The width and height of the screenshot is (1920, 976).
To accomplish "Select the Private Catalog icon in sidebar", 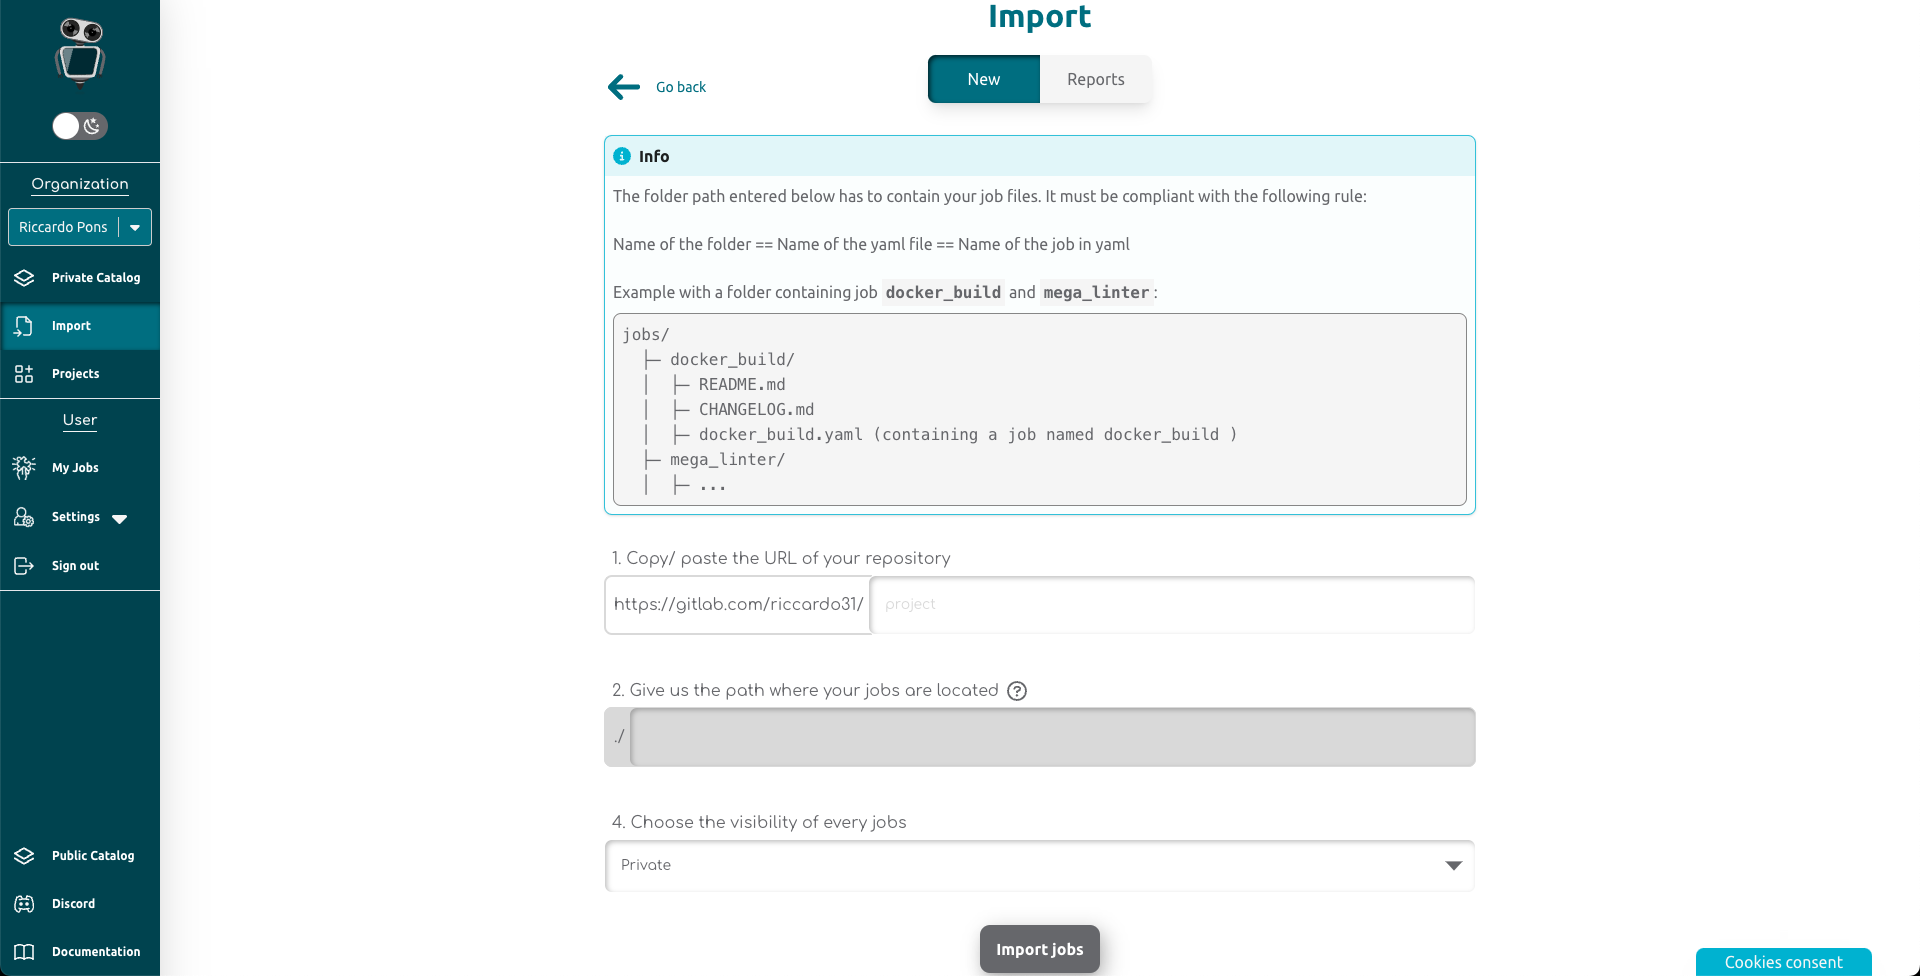I will [x=23, y=278].
